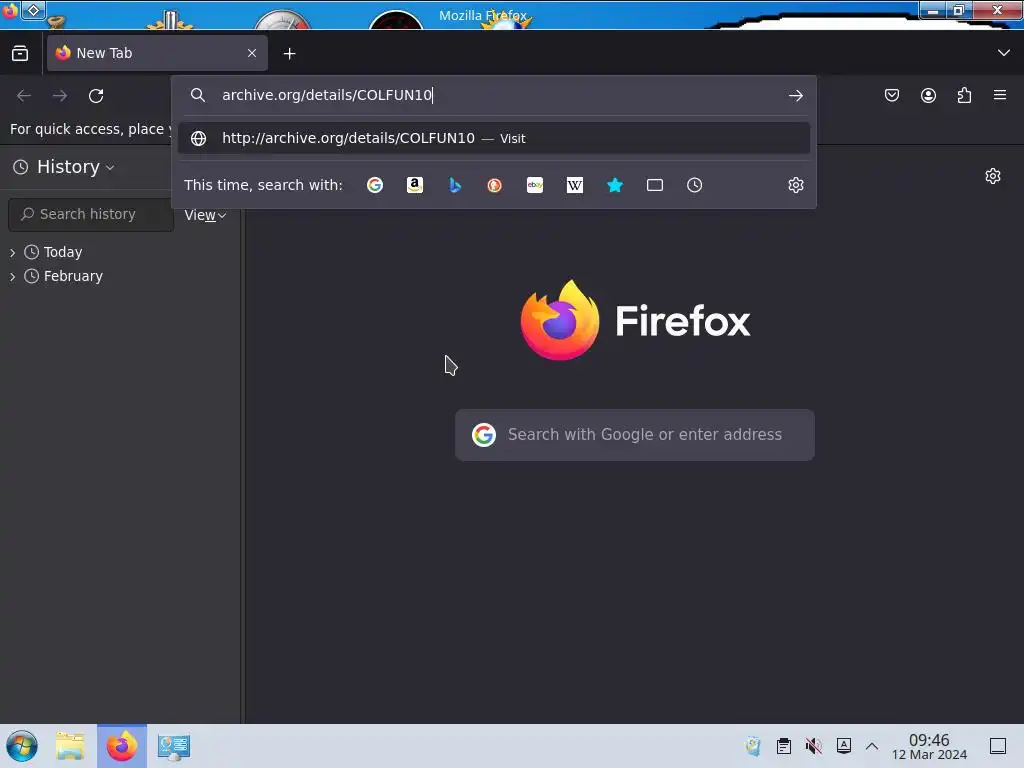Open the keyboard layout tray icon
Image resolution: width=1024 pixels, height=768 pixels.
tap(844, 746)
